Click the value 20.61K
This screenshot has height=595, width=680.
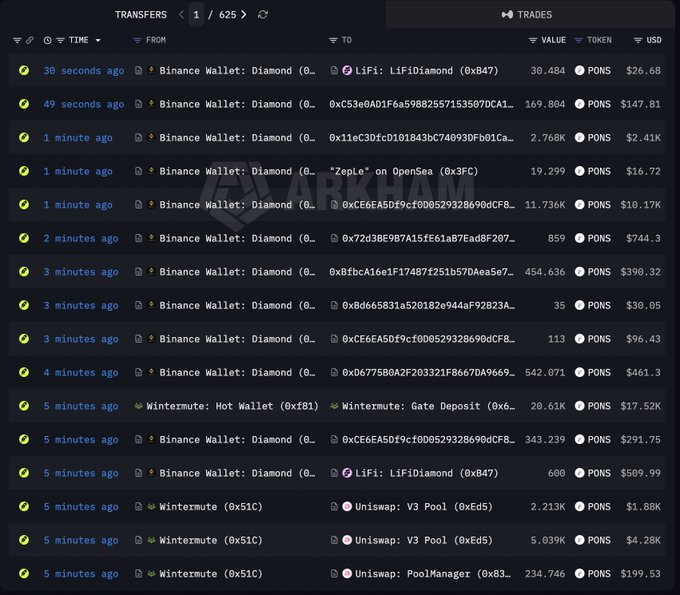point(548,406)
